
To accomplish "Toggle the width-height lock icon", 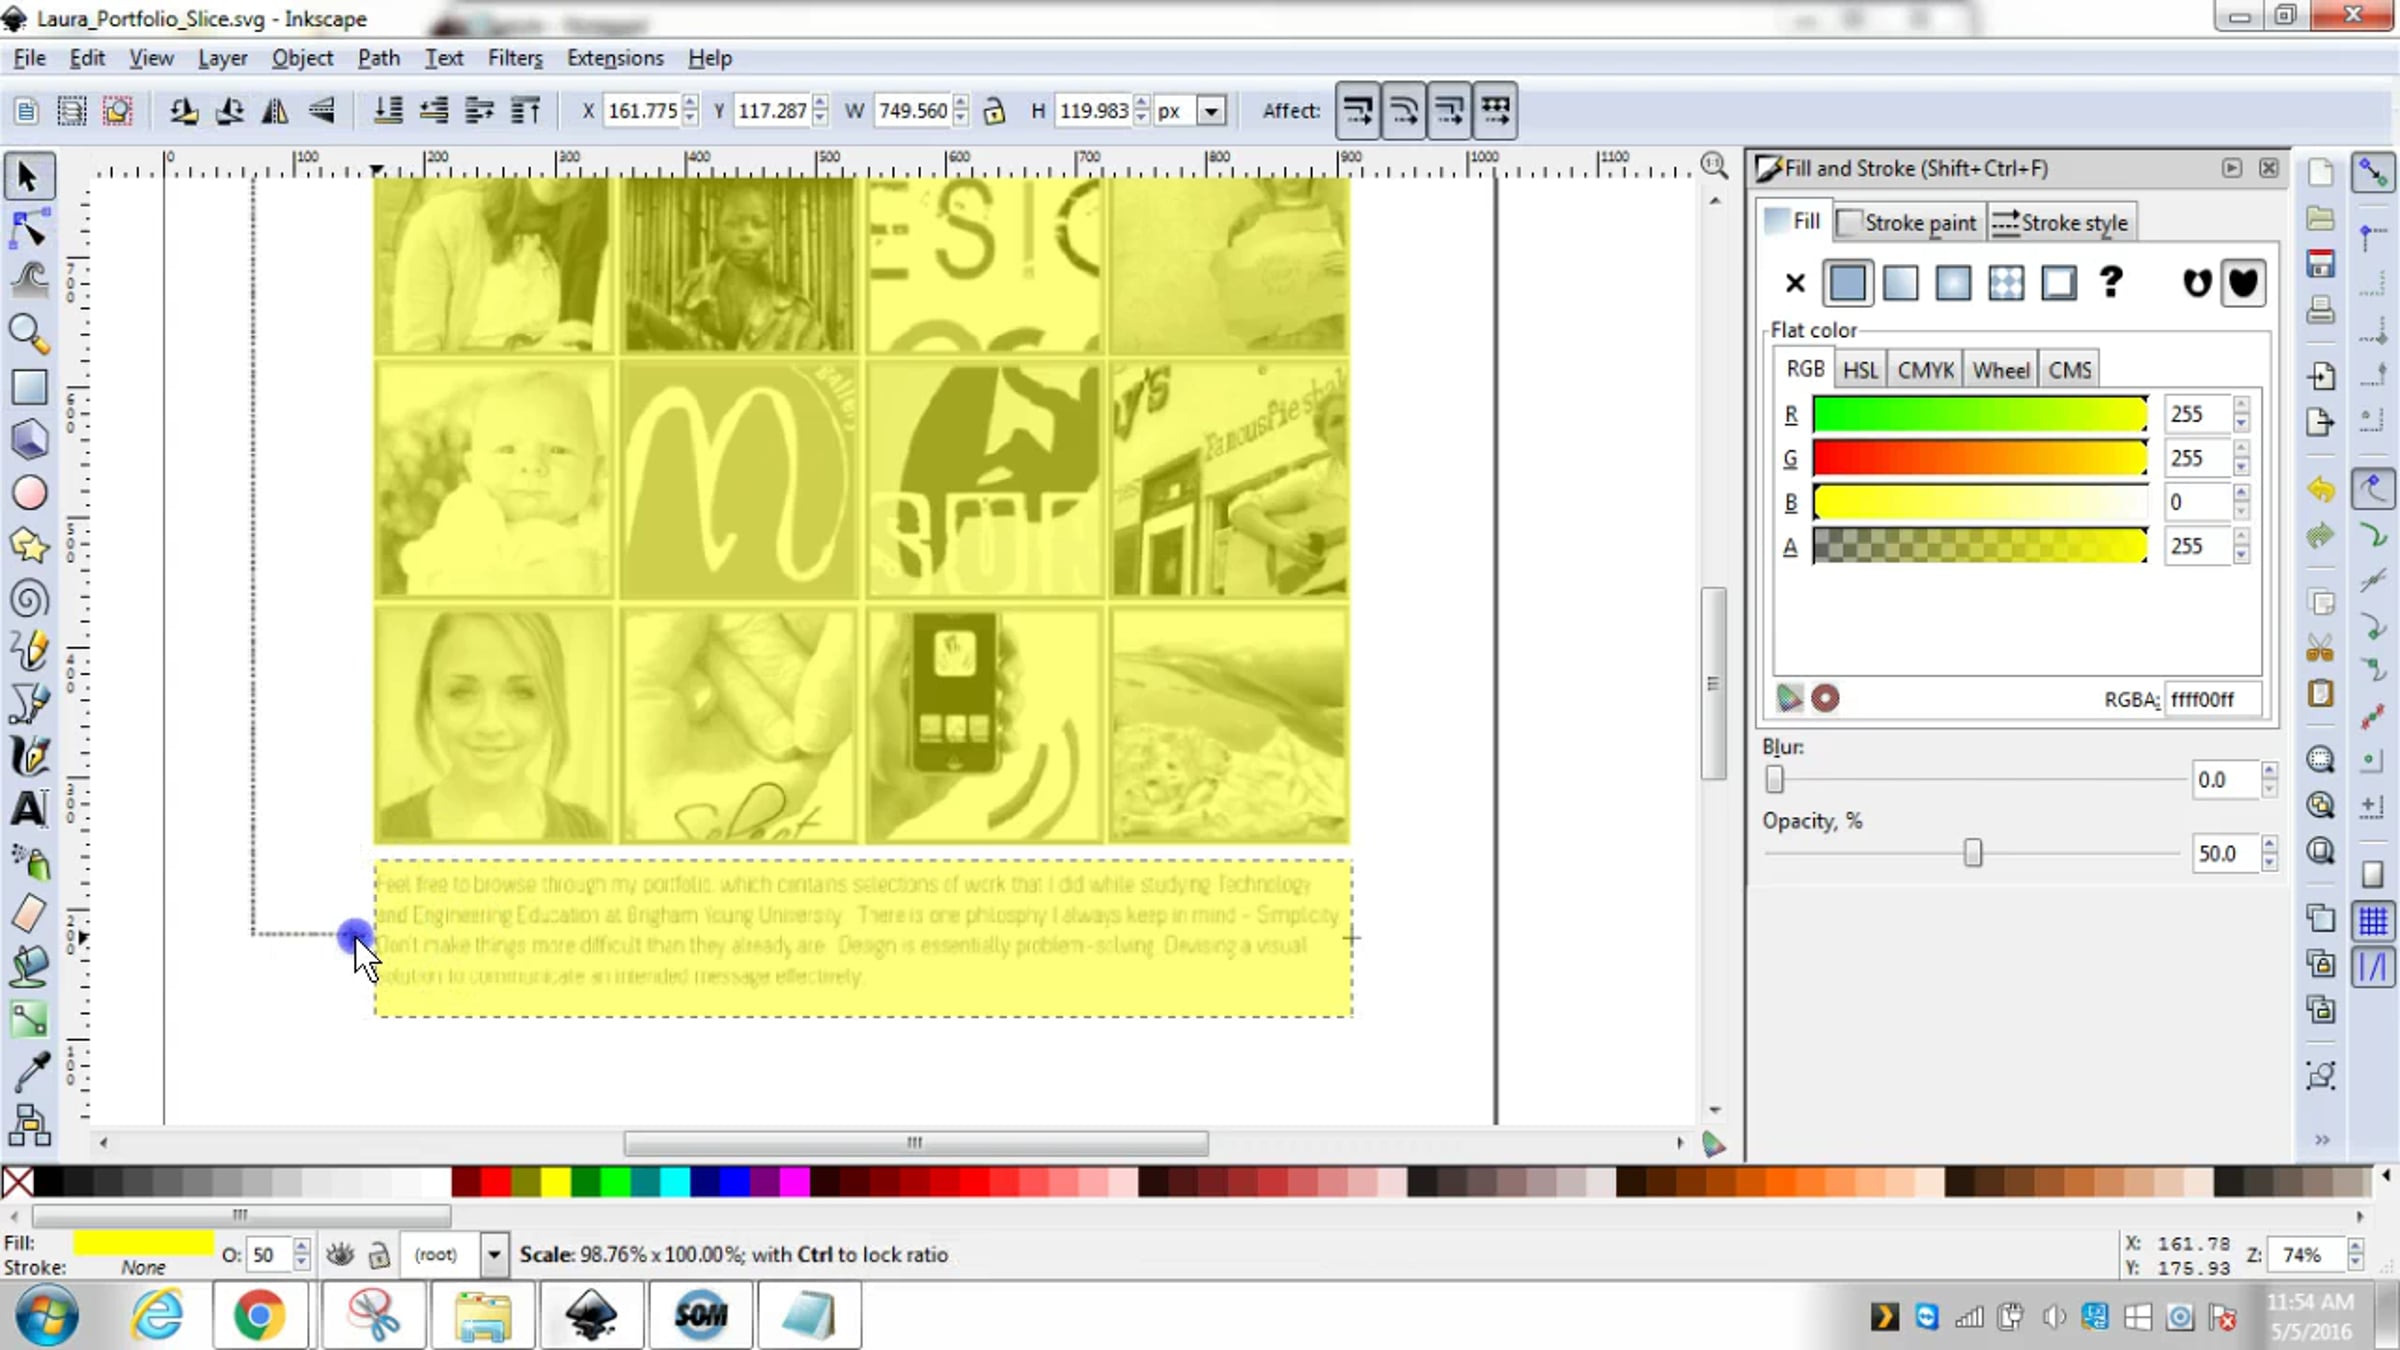I will (994, 111).
